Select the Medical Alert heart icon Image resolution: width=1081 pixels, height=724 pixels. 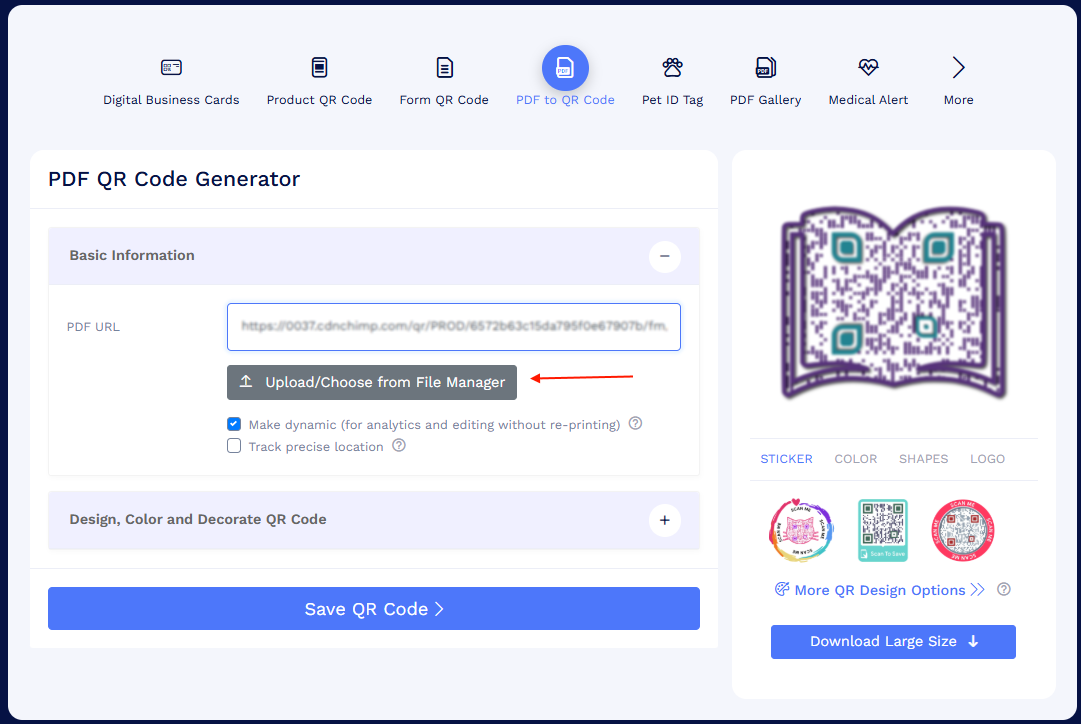pos(868,68)
